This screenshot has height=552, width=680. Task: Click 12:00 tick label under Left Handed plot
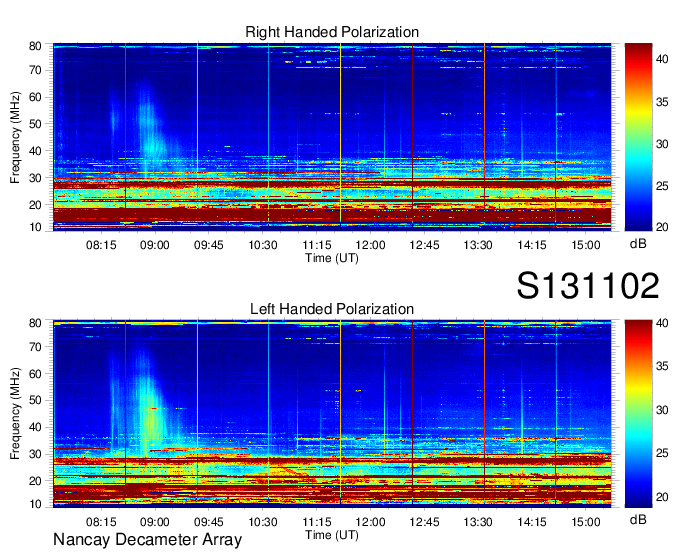(x=370, y=522)
